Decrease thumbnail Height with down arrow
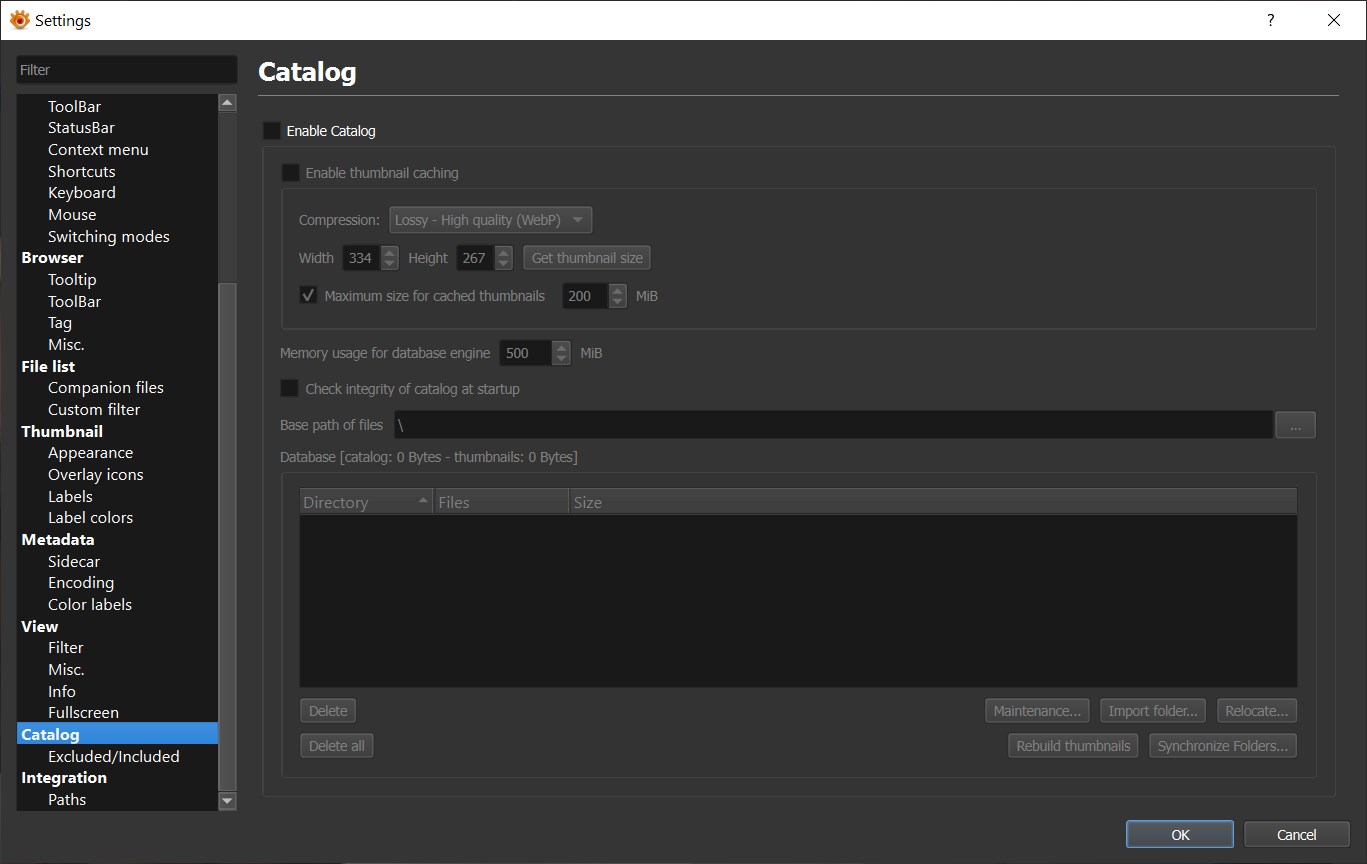Viewport: 1367px width, 864px height. [x=503, y=264]
